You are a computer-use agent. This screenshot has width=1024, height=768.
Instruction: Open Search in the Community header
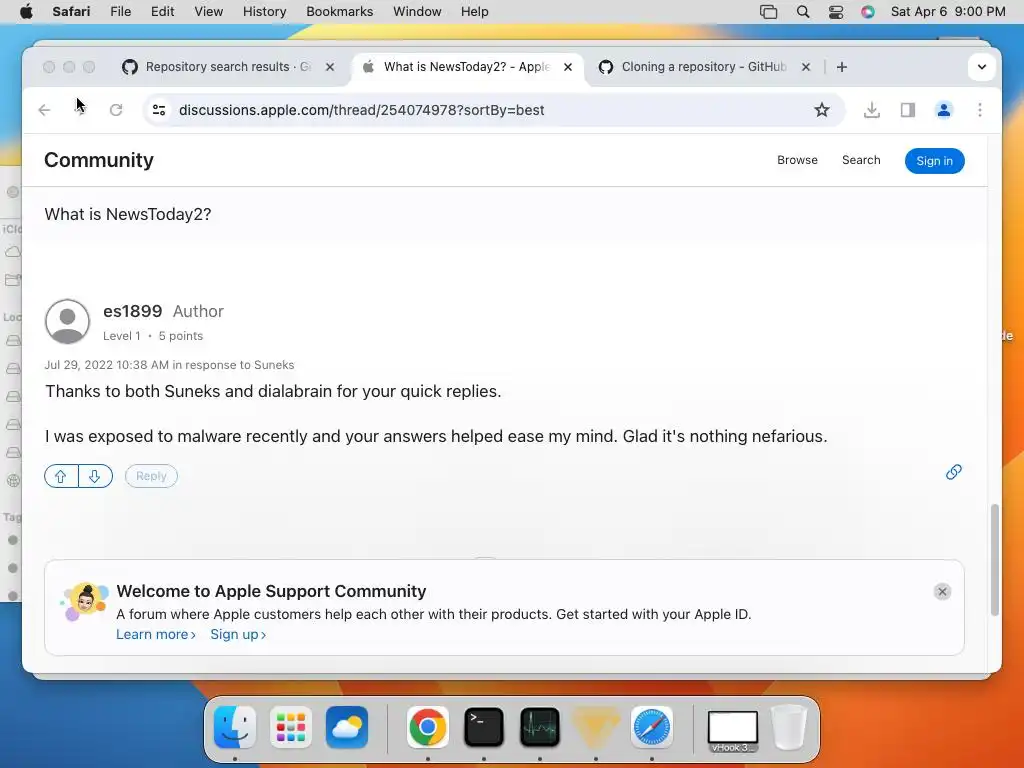pyautogui.click(x=861, y=160)
